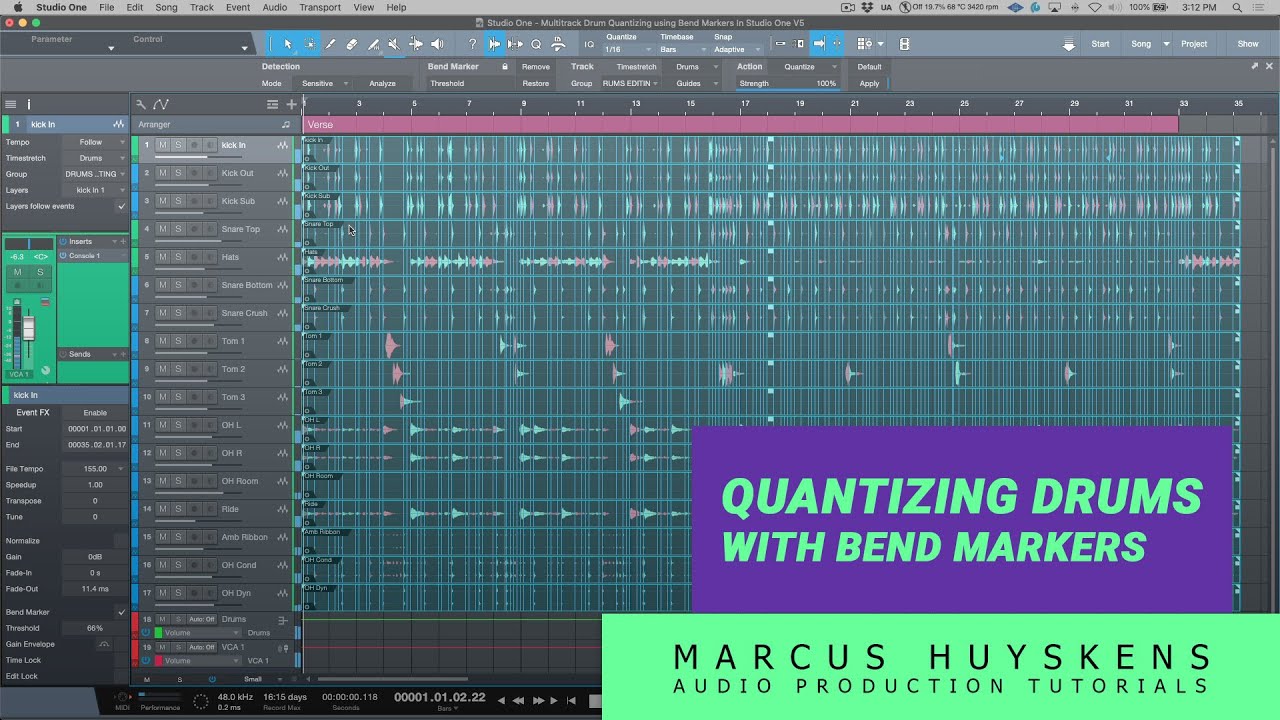Click the File Tempo 155.00 field
Screen dimensions: 1280x720
[95, 468]
